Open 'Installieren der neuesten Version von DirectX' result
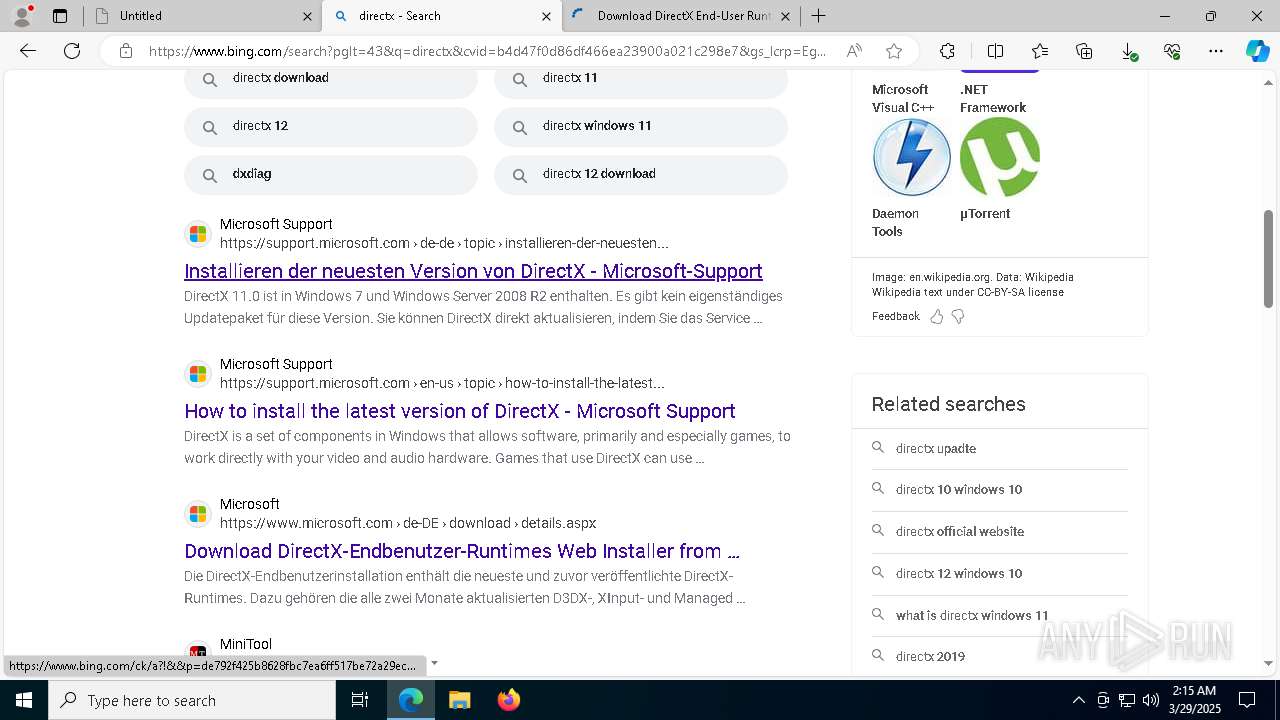Screen dimensions: 1280x720 (473, 271)
